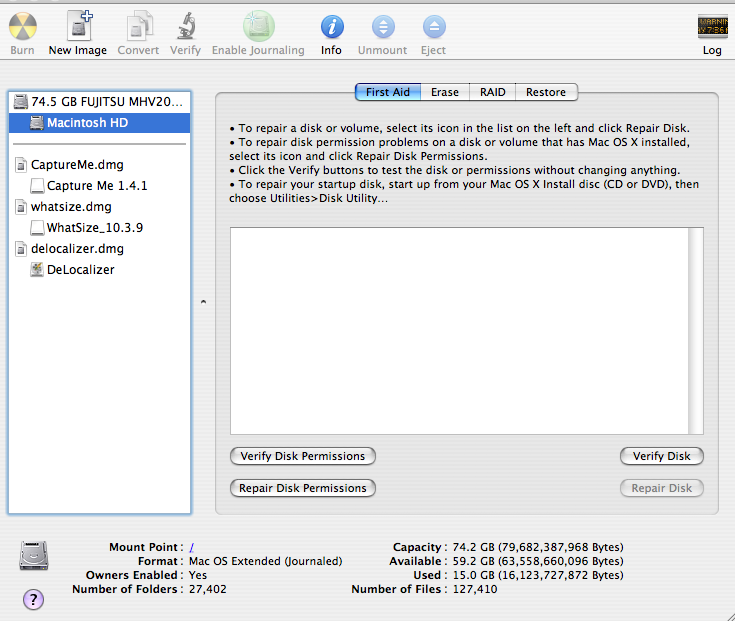Click the Format value Mac OS Extended (Journaled)
Screen dimensions: 735x621
(266, 561)
